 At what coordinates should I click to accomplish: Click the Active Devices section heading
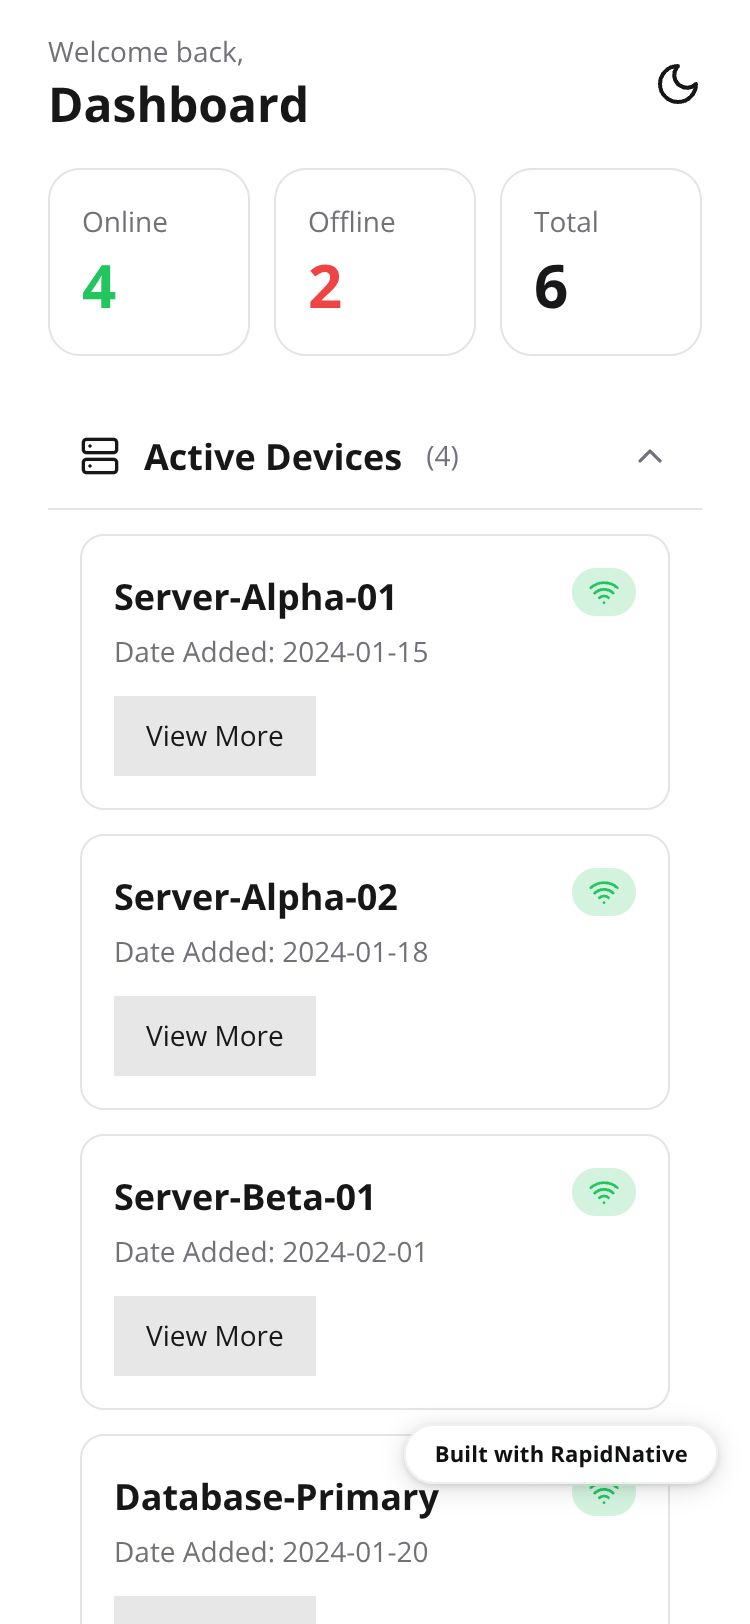click(x=273, y=458)
